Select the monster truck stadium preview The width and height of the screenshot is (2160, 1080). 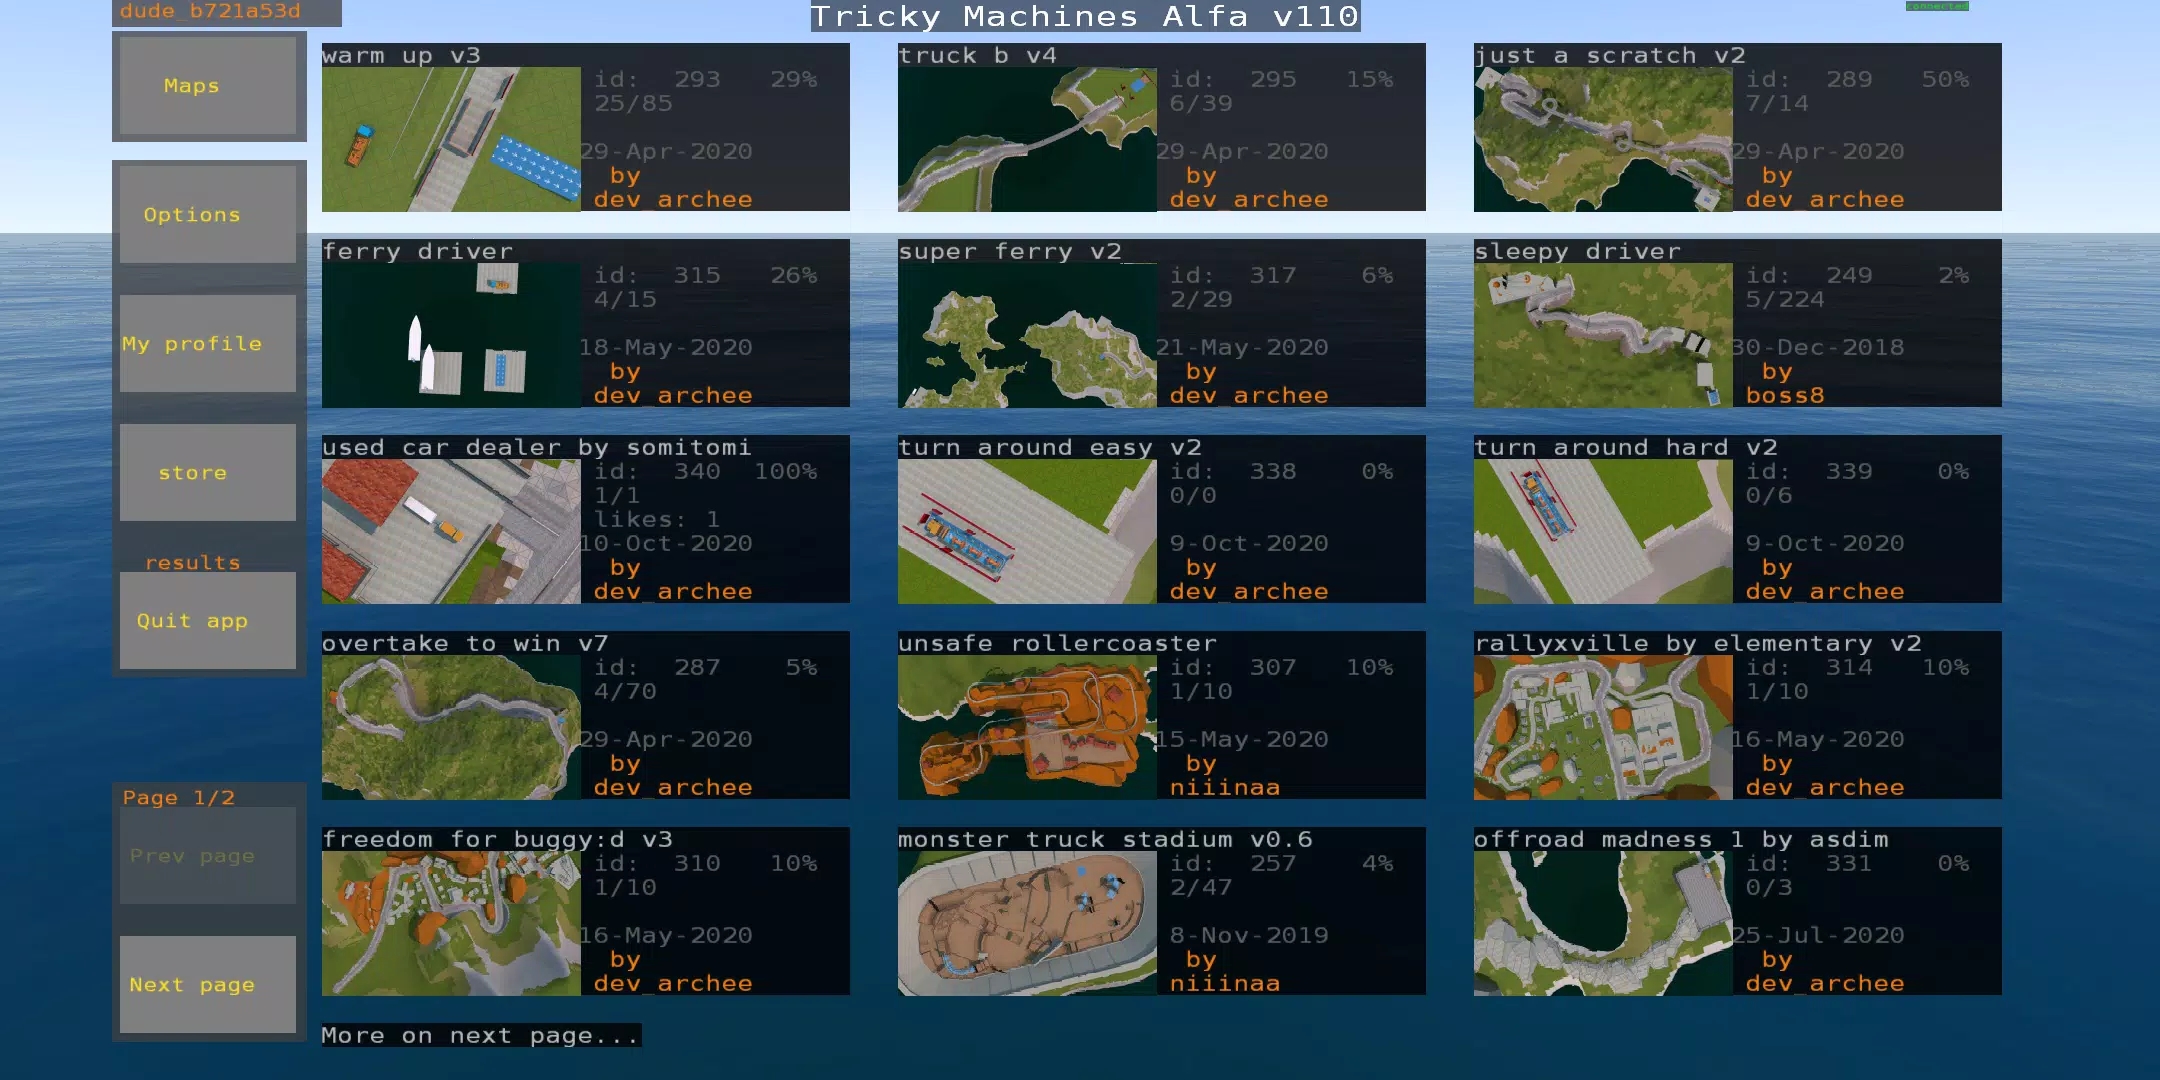coord(1027,923)
